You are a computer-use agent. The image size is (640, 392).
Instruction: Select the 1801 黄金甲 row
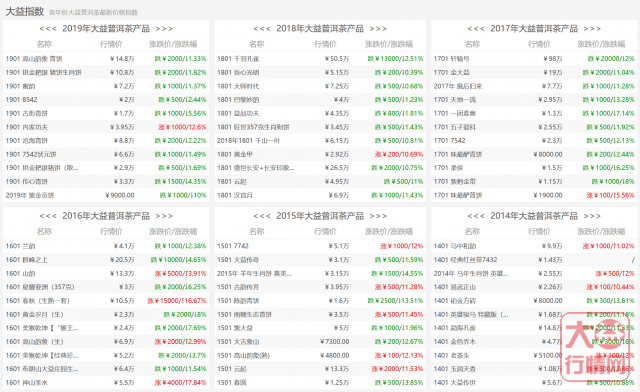click(320, 154)
